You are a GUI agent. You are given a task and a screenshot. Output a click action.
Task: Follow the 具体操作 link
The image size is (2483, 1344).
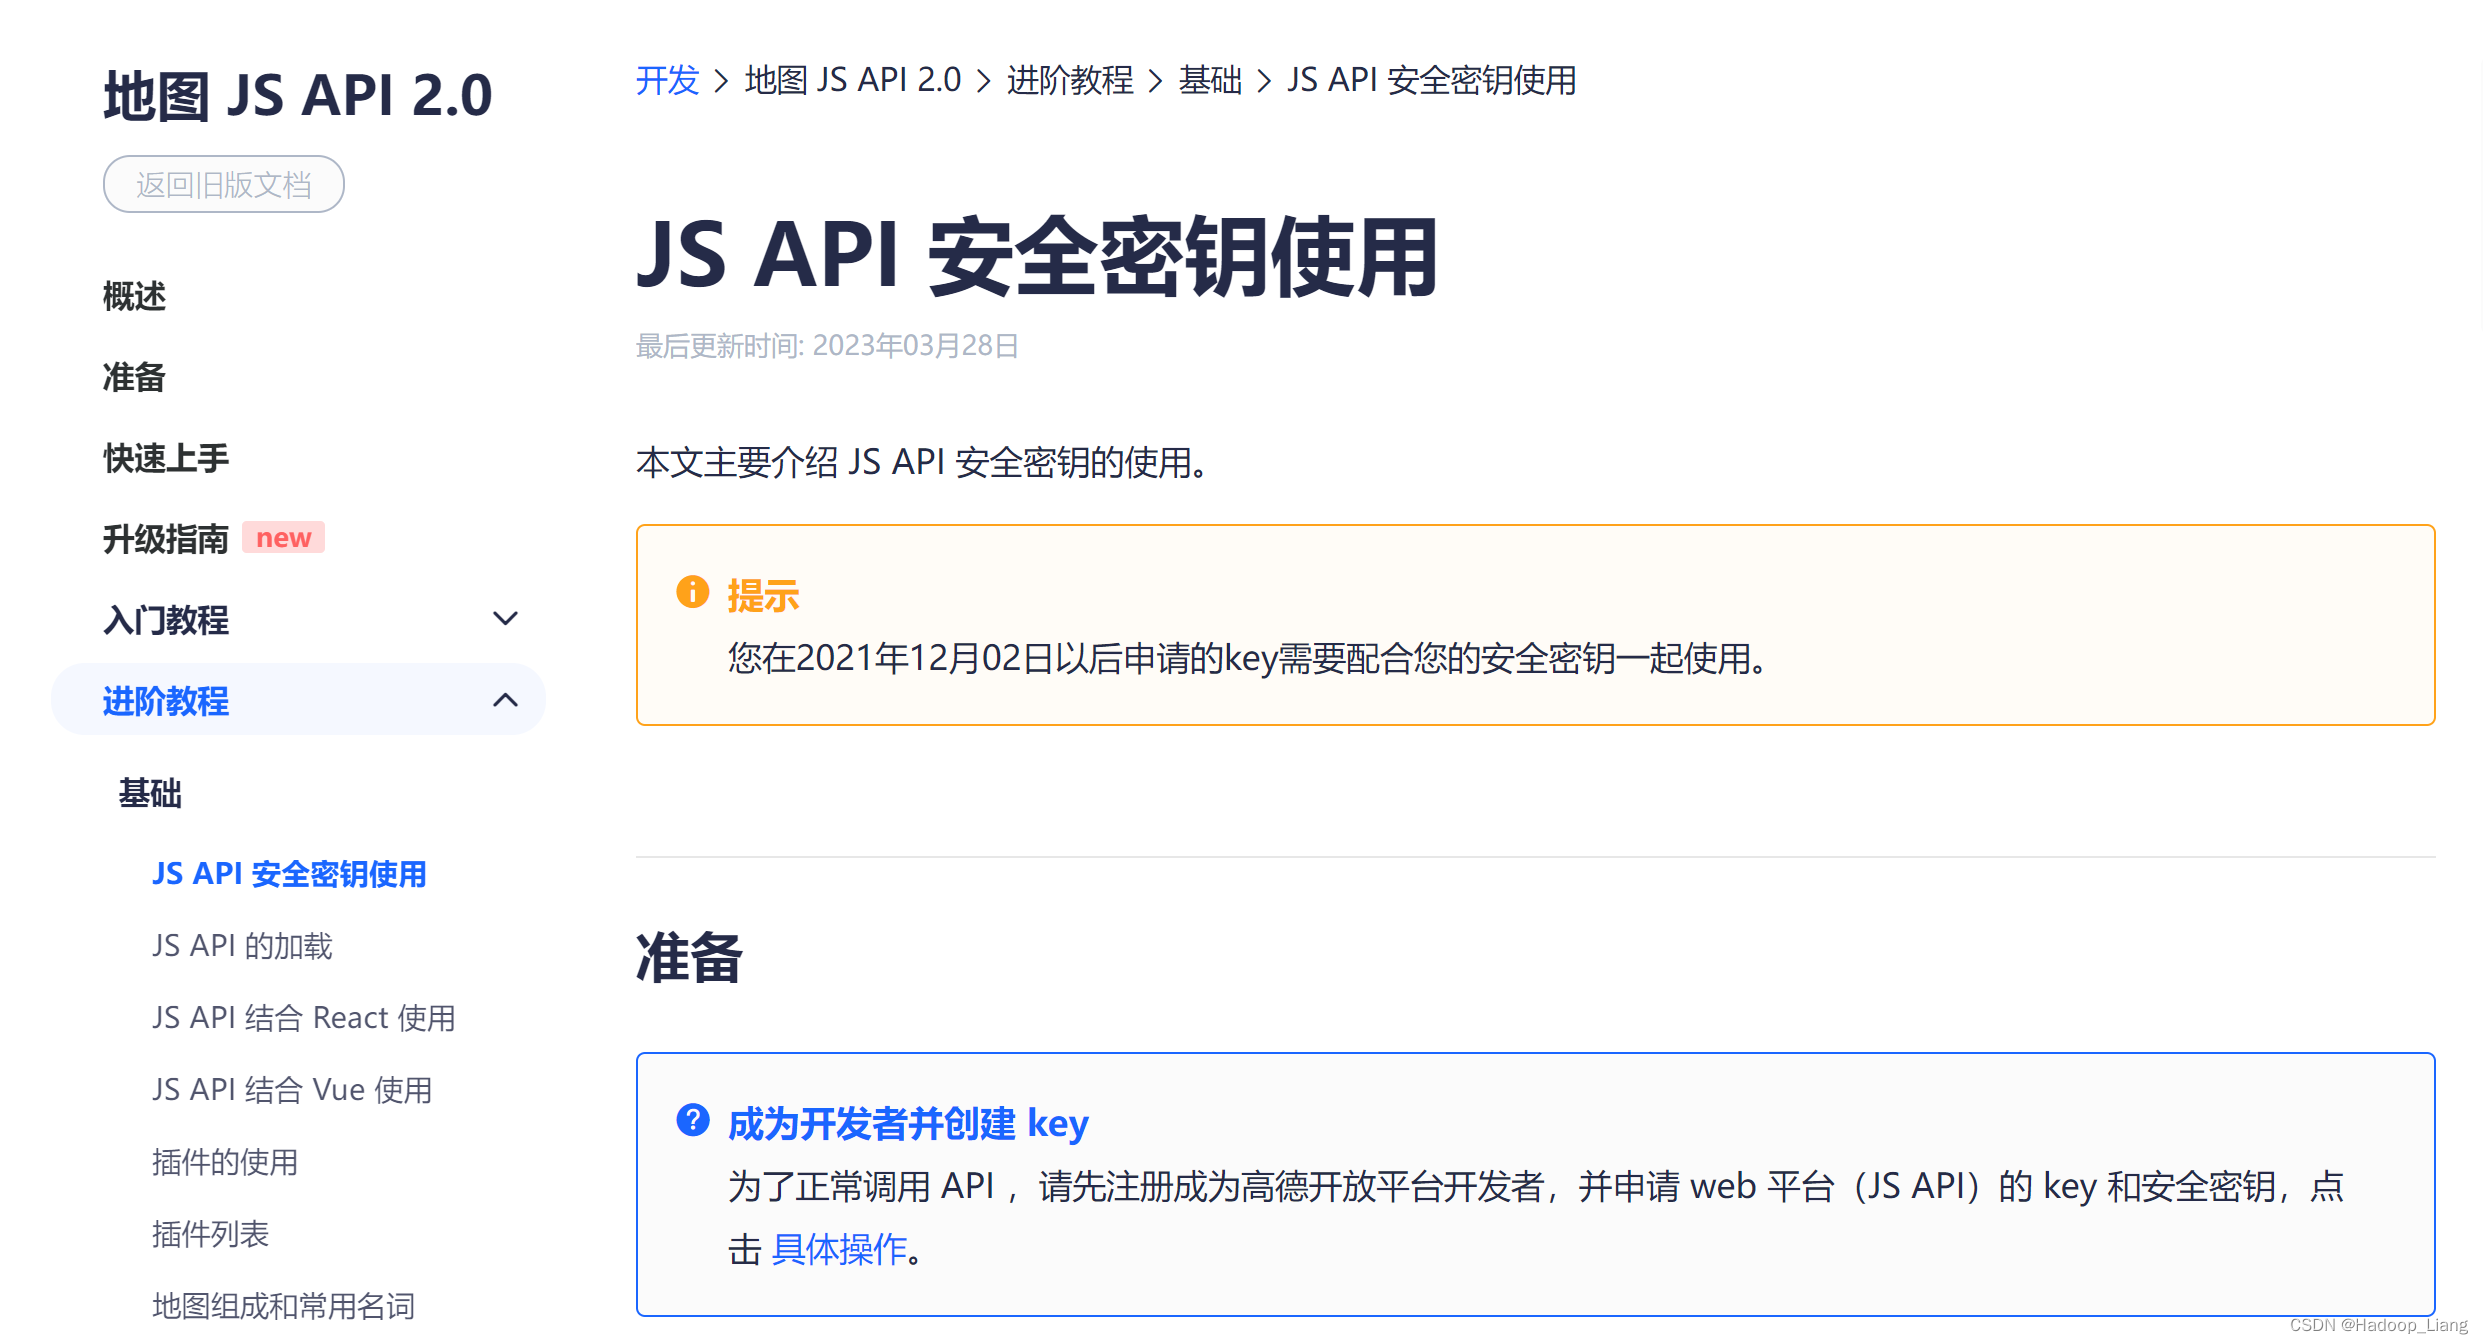[839, 1249]
